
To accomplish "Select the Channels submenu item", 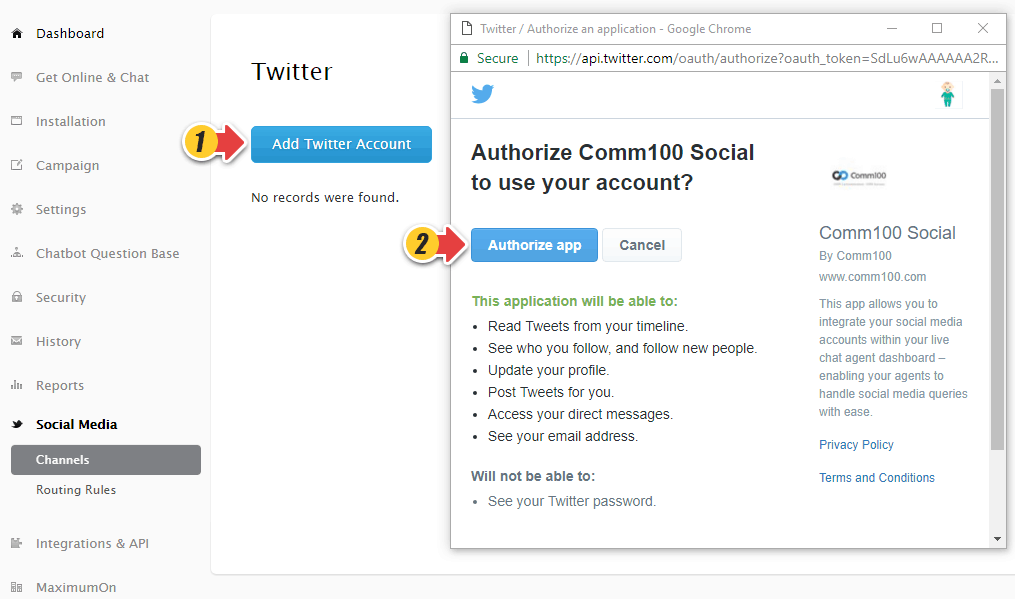I will (x=106, y=460).
